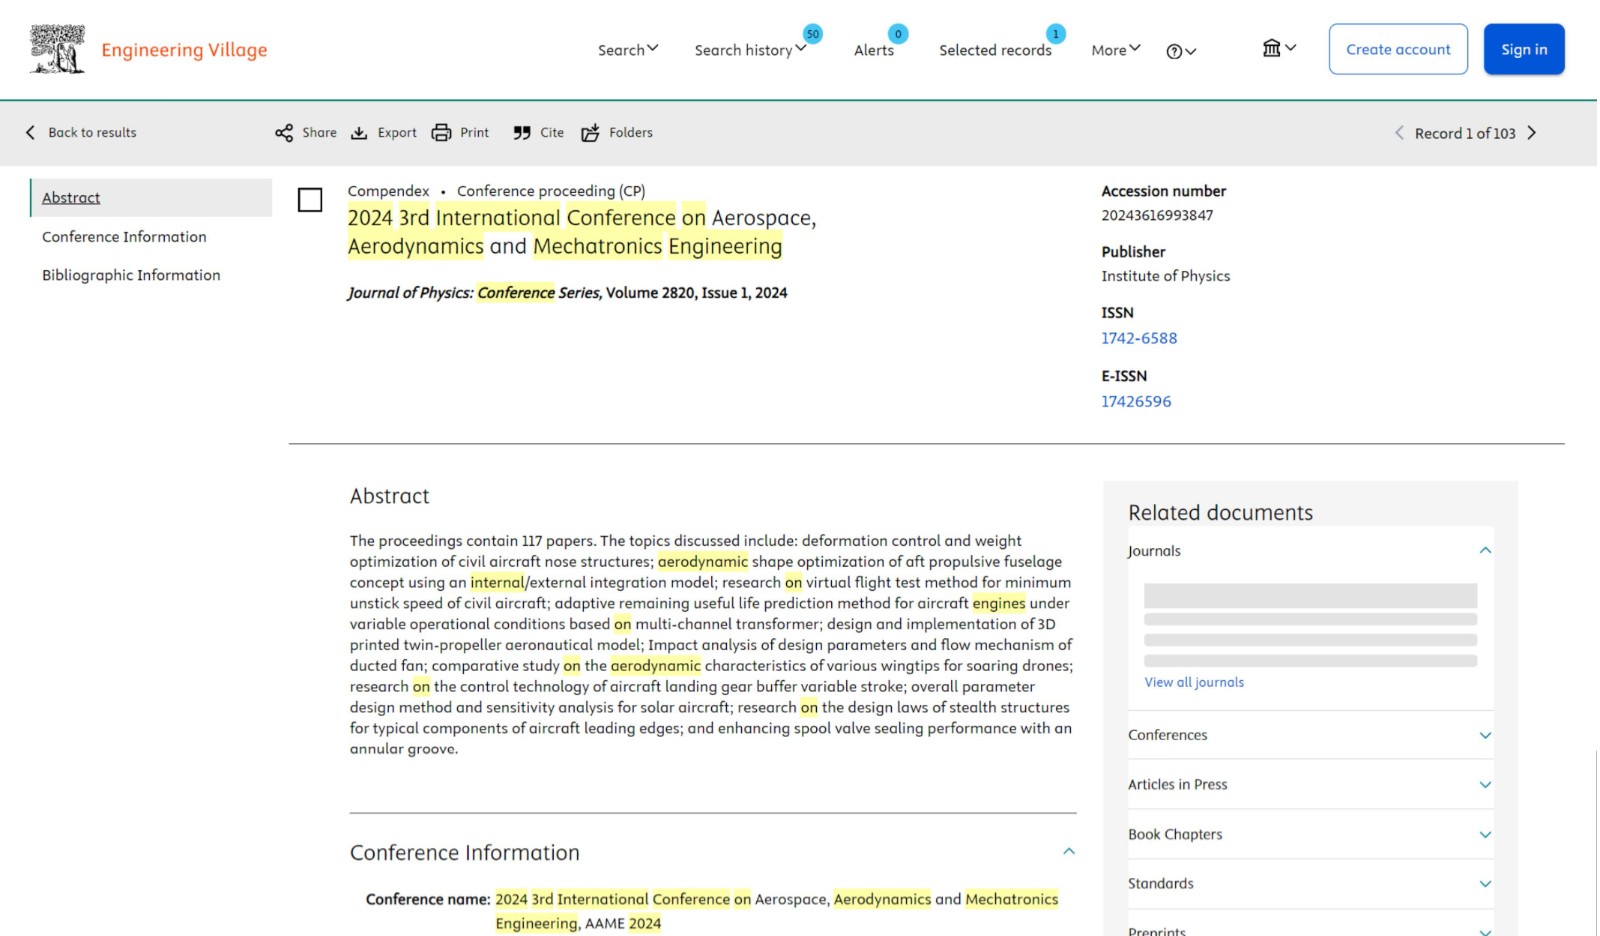
Task: Click the Folders label
Action: coord(631,133)
